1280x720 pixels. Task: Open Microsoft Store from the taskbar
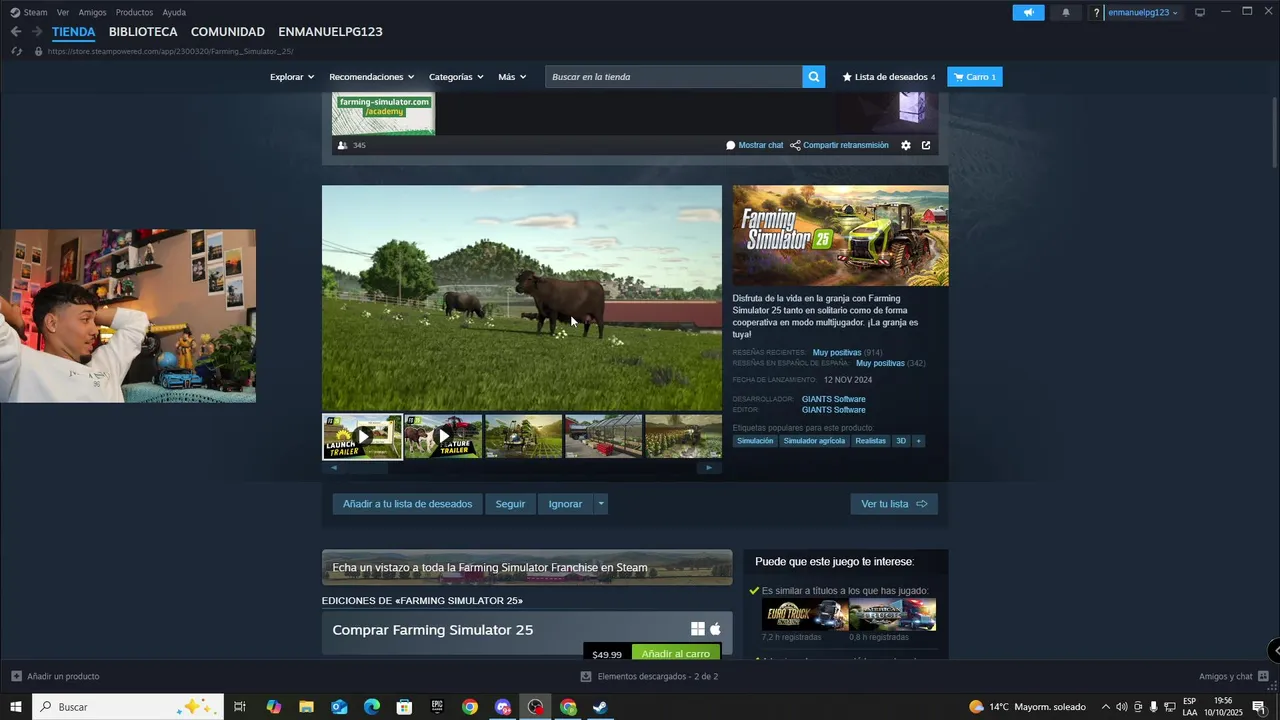(x=404, y=707)
